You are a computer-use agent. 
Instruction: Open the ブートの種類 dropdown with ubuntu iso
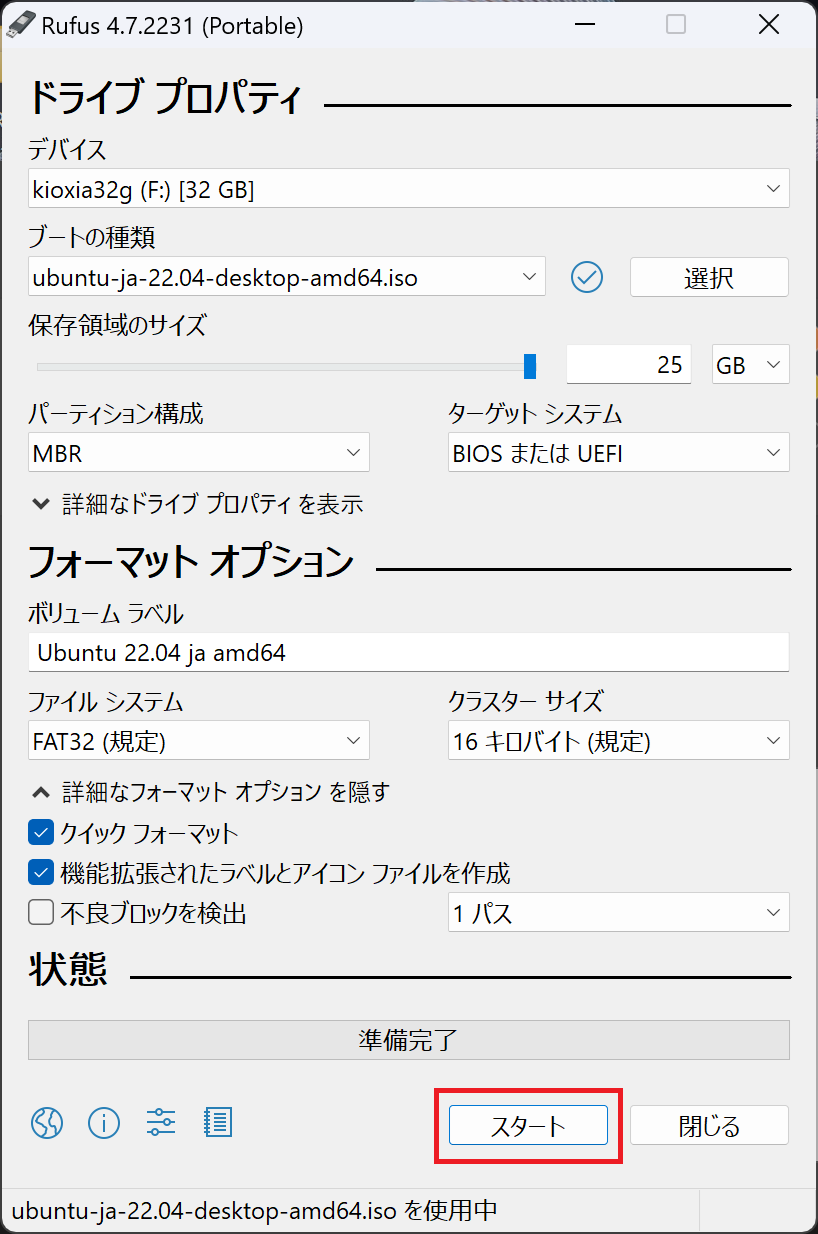[287, 277]
